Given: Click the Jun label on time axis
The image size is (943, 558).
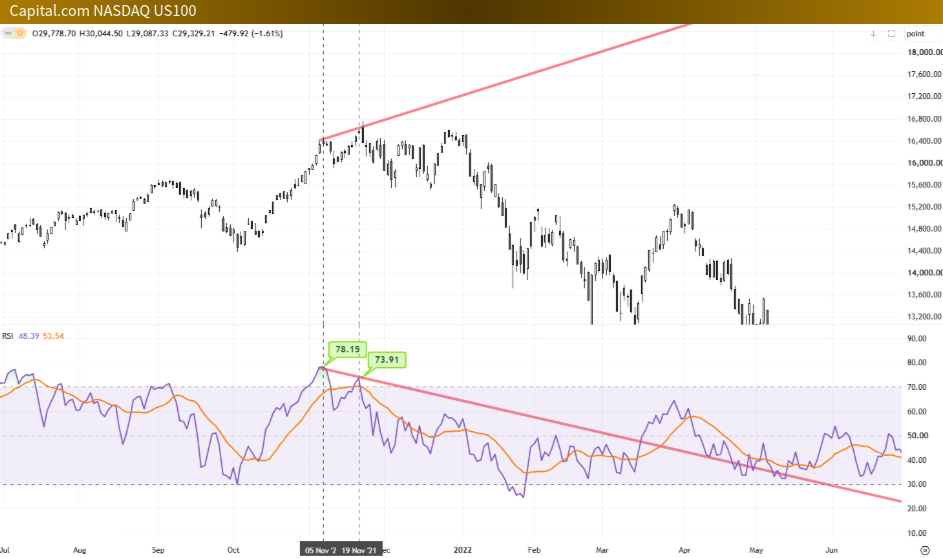Looking at the screenshot, I should [x=832, y=550].
